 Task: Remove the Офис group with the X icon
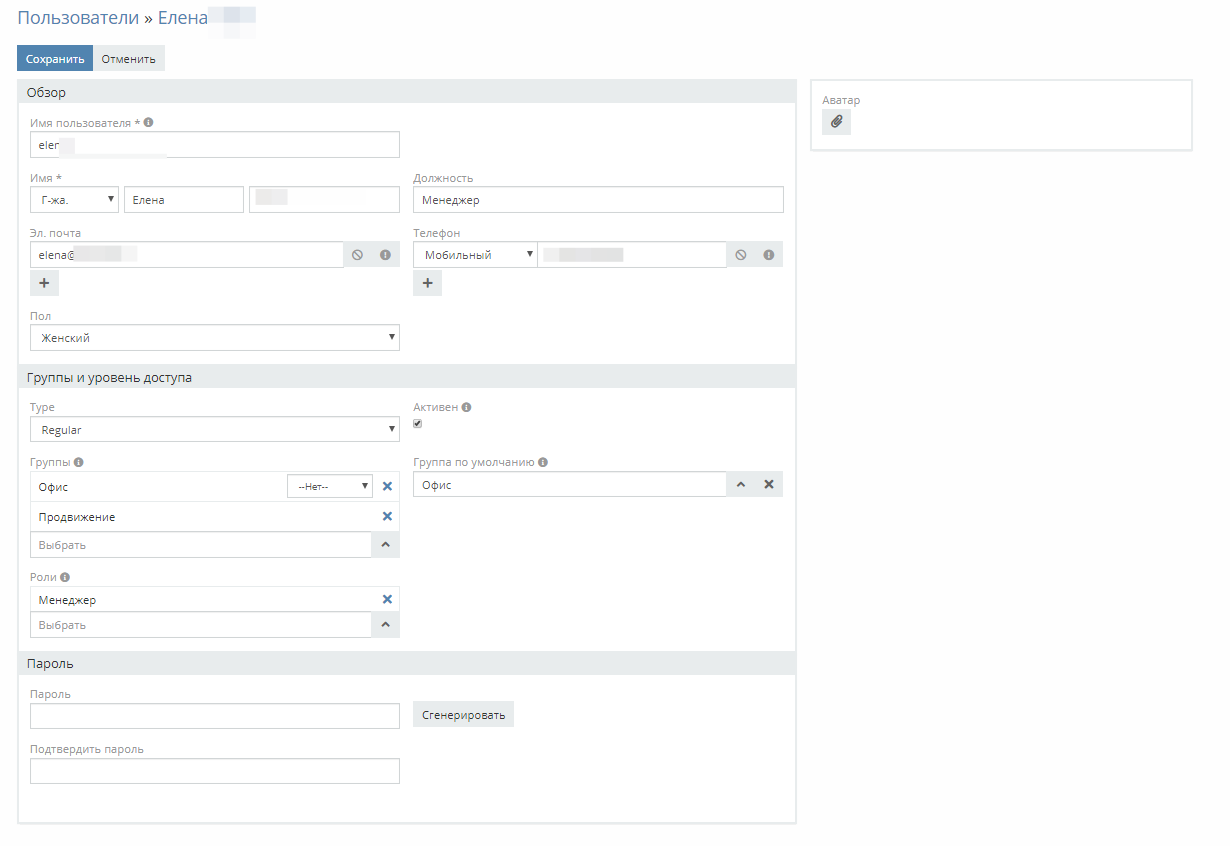point(387,487)
